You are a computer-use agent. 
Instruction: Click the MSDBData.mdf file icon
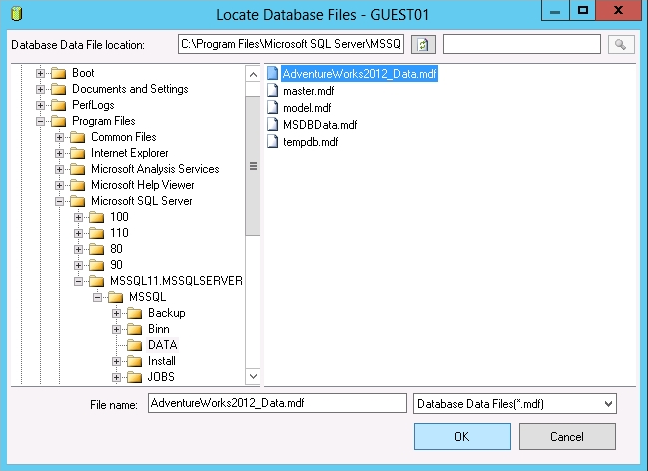(272, 124)
